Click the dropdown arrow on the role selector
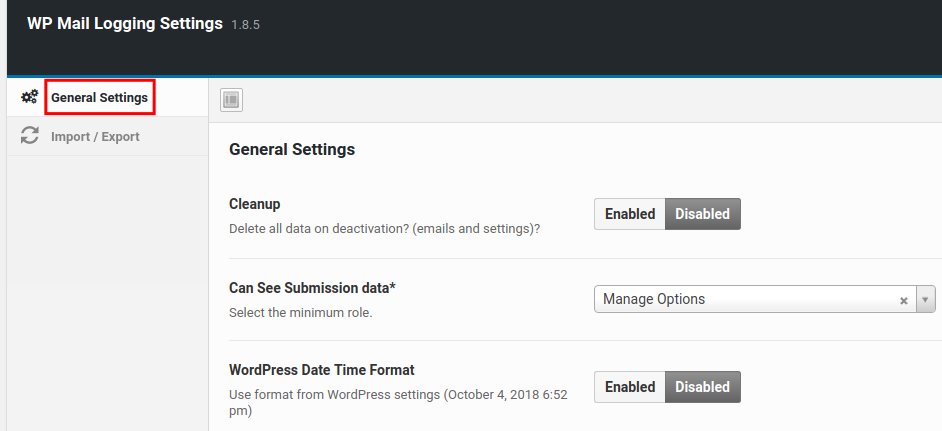This screenshot has width=942, height=431. pyautogui.click(x=925, y=299)
